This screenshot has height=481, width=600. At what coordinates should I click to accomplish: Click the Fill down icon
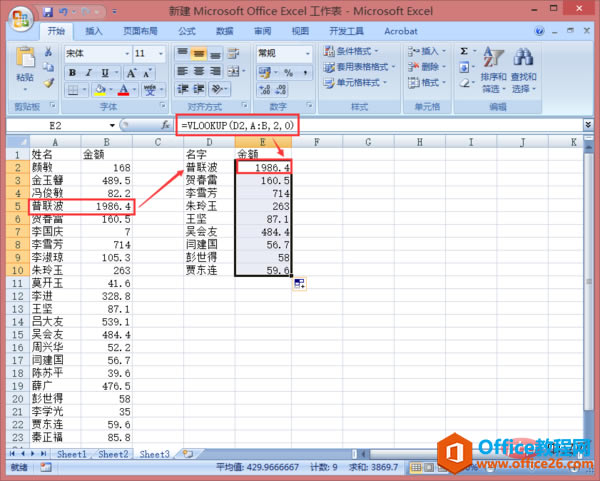[464, 68]
